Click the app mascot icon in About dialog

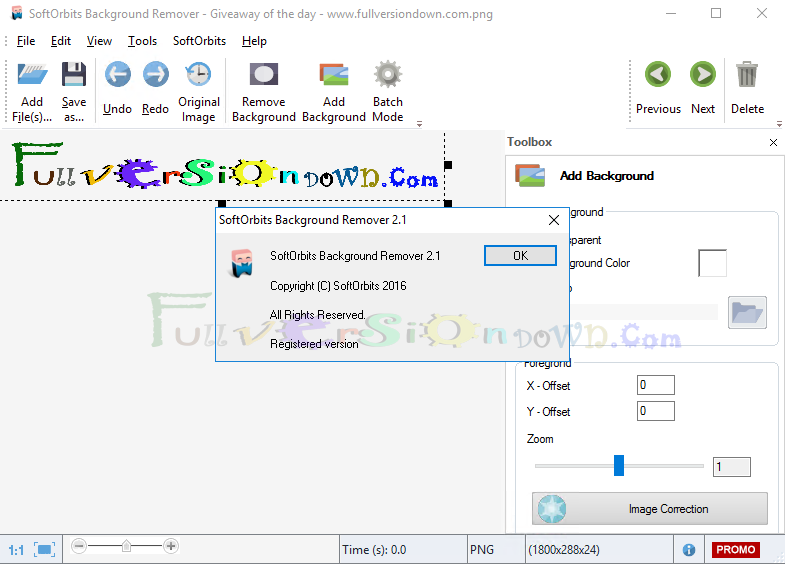click(242, 263)
